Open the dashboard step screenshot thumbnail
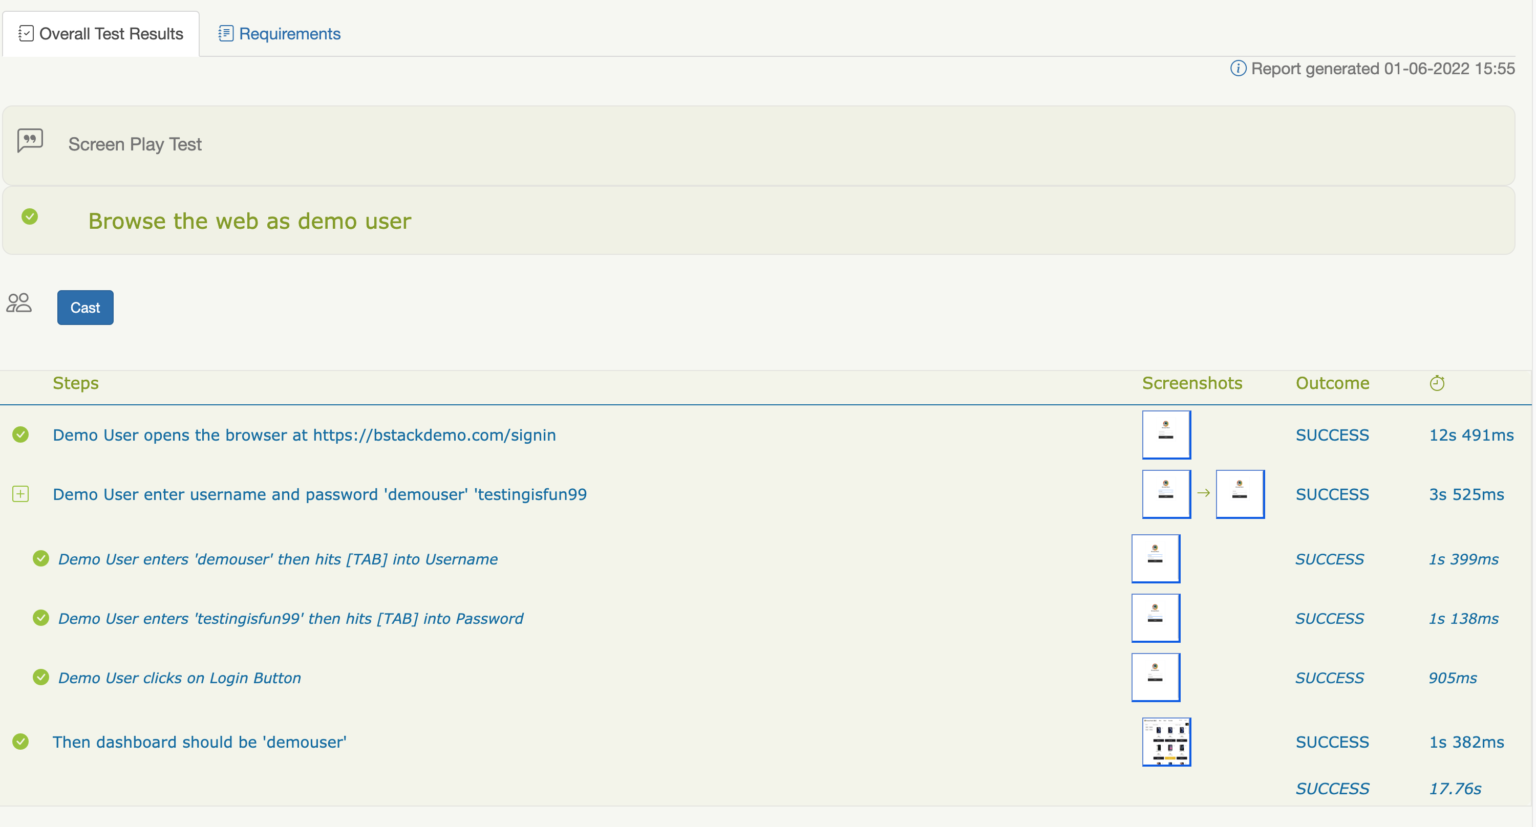This screenshot has width=1536, height=827. tap(1166, 741)
